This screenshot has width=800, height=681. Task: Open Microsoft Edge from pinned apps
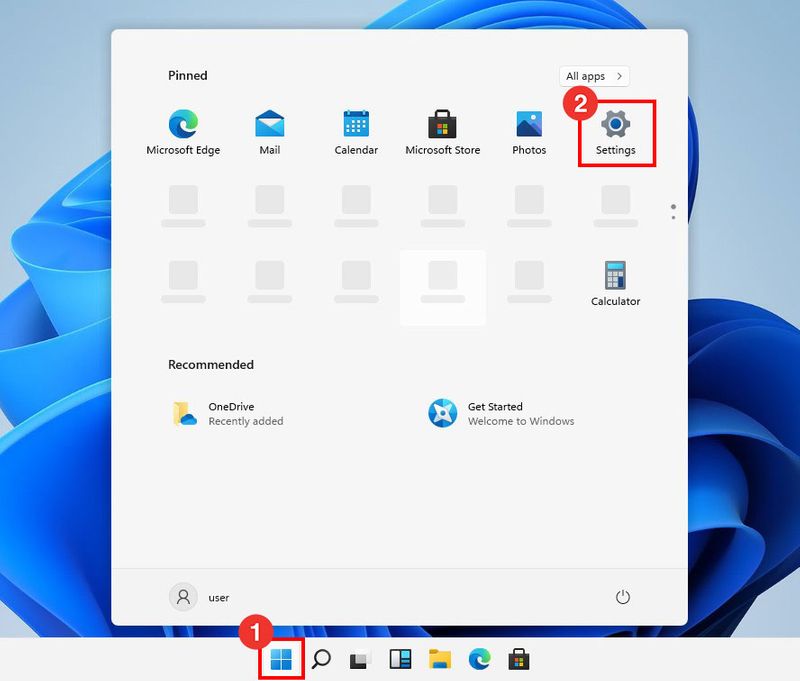coord(183,132)
